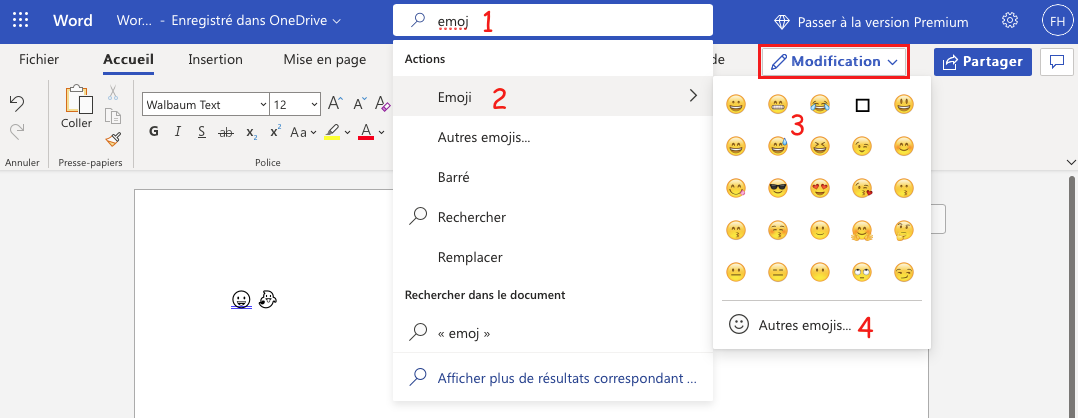Toggle bold G formatting
The width and height of the screenshot is (1078, 418).
[x=154, y=131]
